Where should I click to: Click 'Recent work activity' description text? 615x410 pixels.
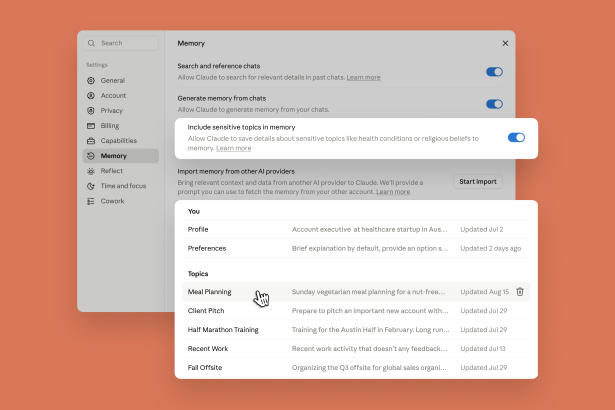(x=369, y=348)
